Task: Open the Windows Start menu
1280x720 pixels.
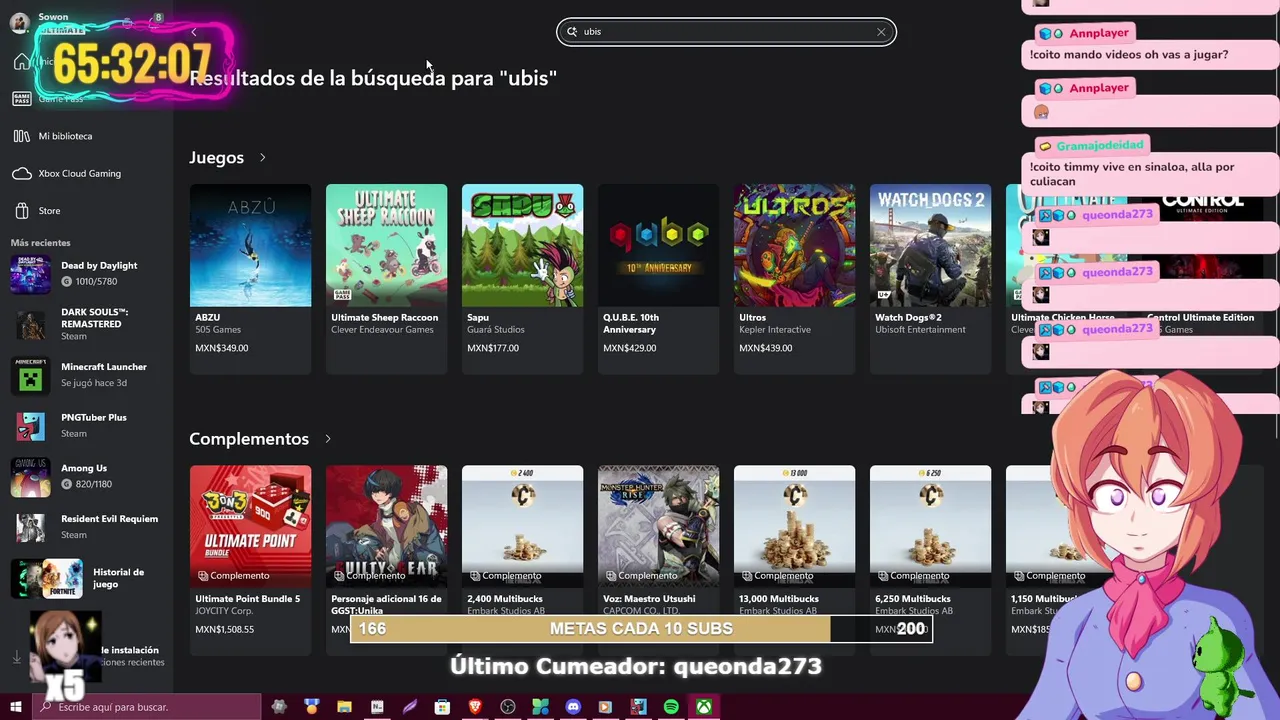Action: [x=15, y=707]
